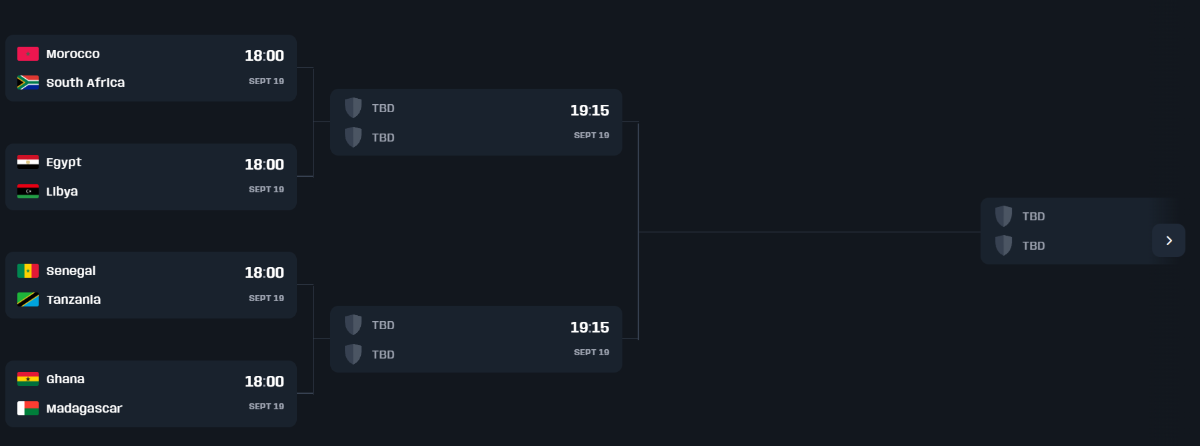The height and width of the screenshot is (446, 1200).
Task: Open the Morocco vs South Africa match card
Action: (151, 68)
